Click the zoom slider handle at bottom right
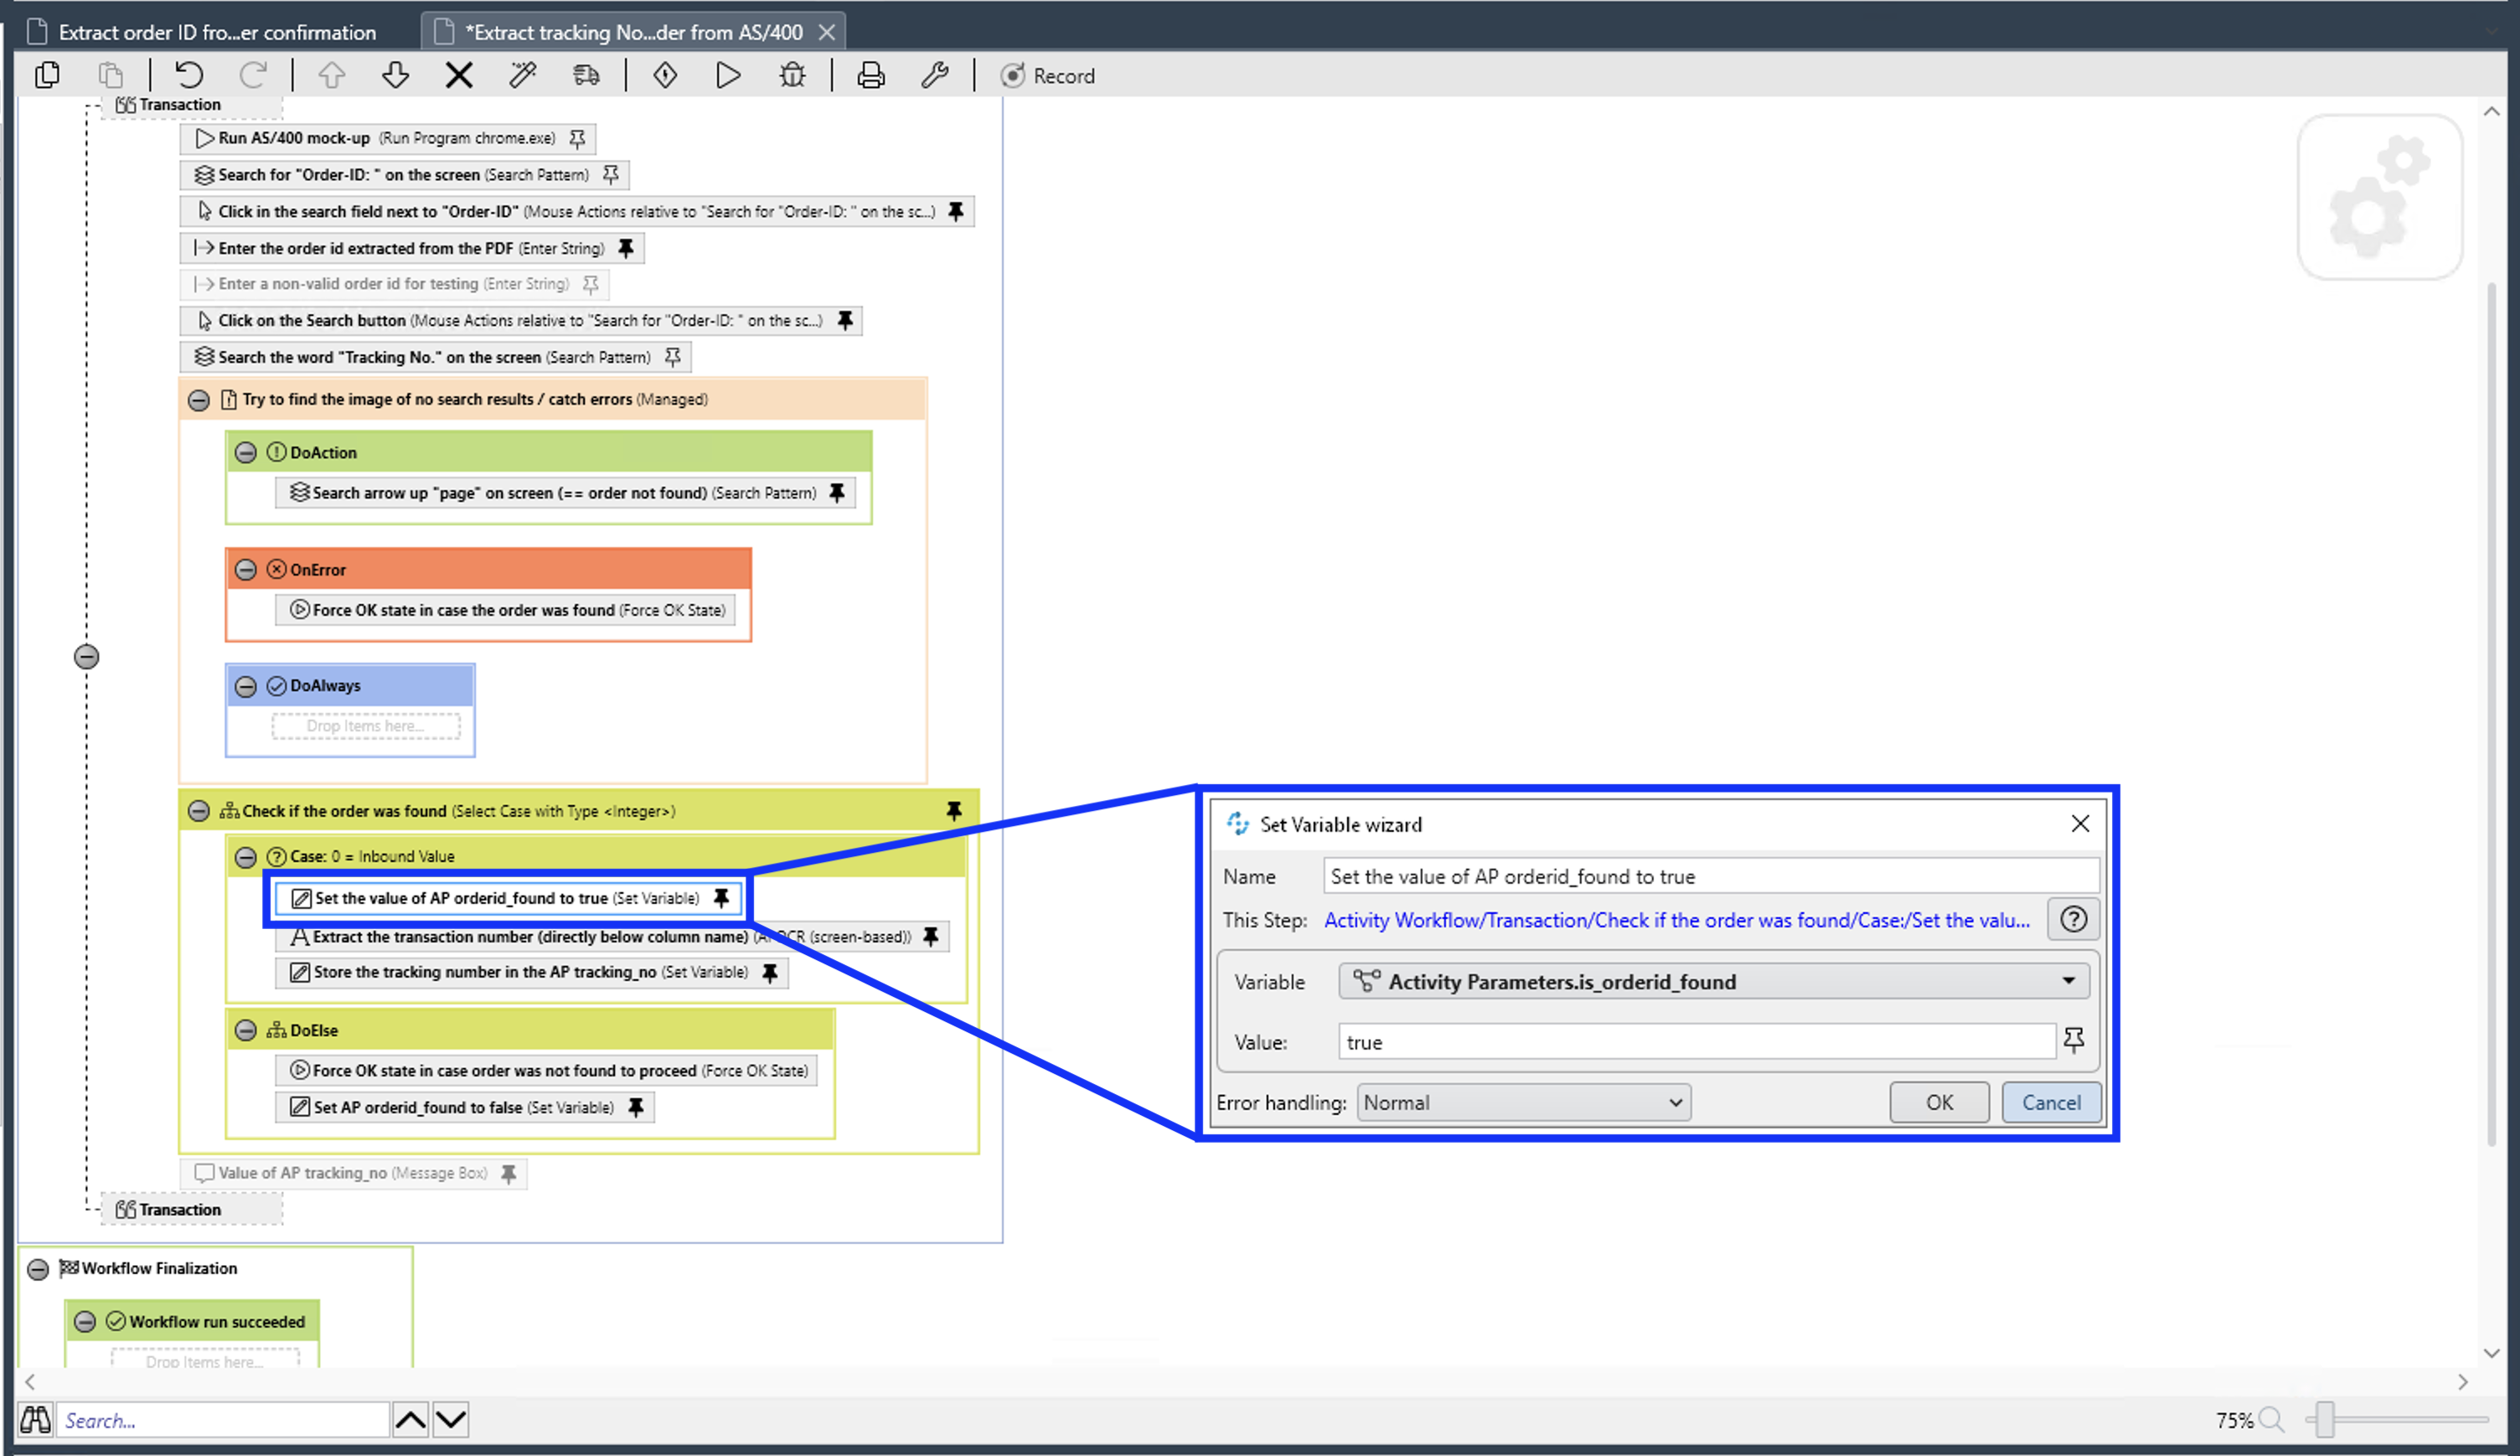Image resolution: width=2520 pixels, height=1456 pixels. pyautogui.click(x=2325, y=1419)
